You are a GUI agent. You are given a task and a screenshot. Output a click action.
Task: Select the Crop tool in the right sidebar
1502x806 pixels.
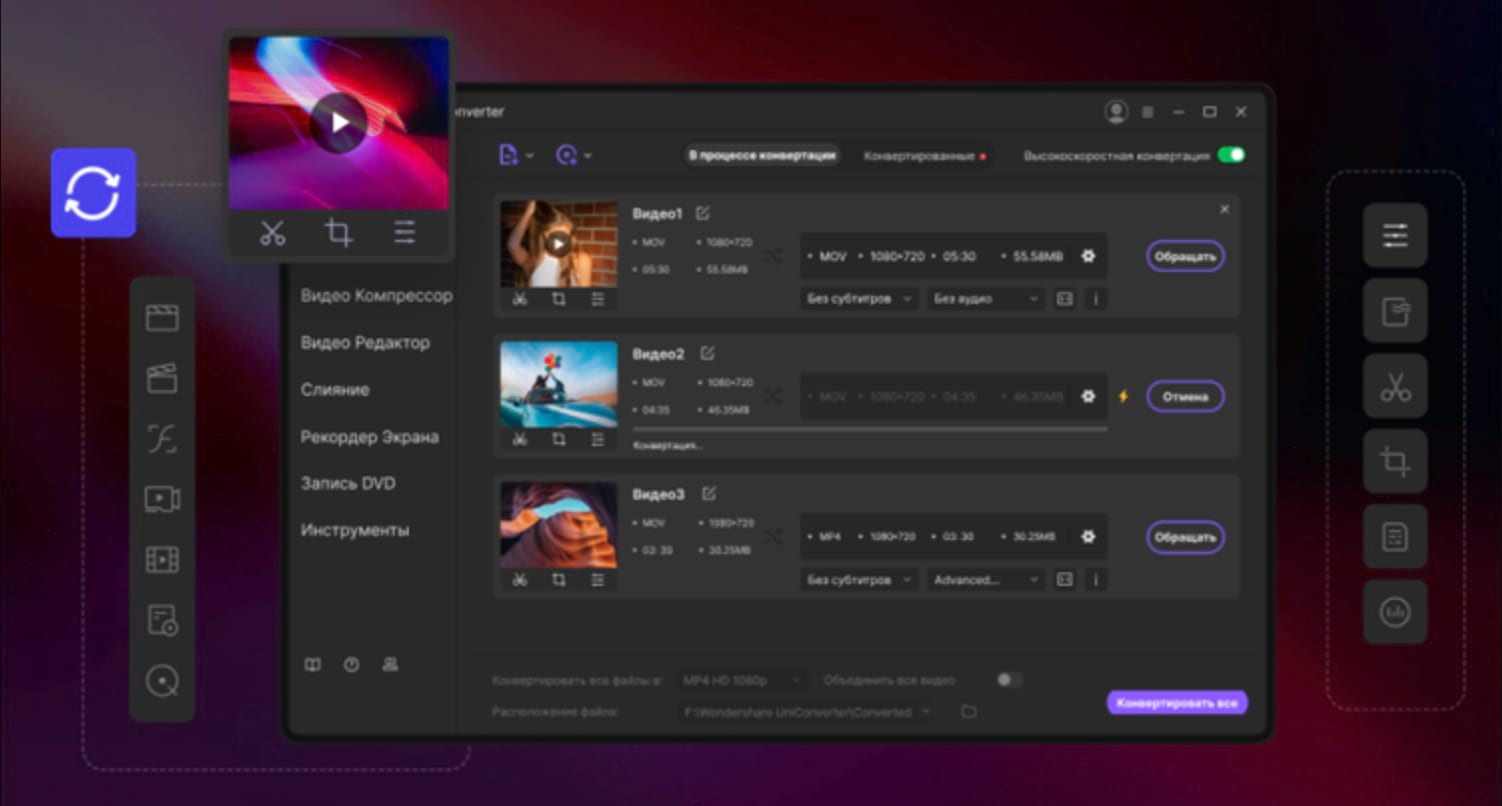1395,461
